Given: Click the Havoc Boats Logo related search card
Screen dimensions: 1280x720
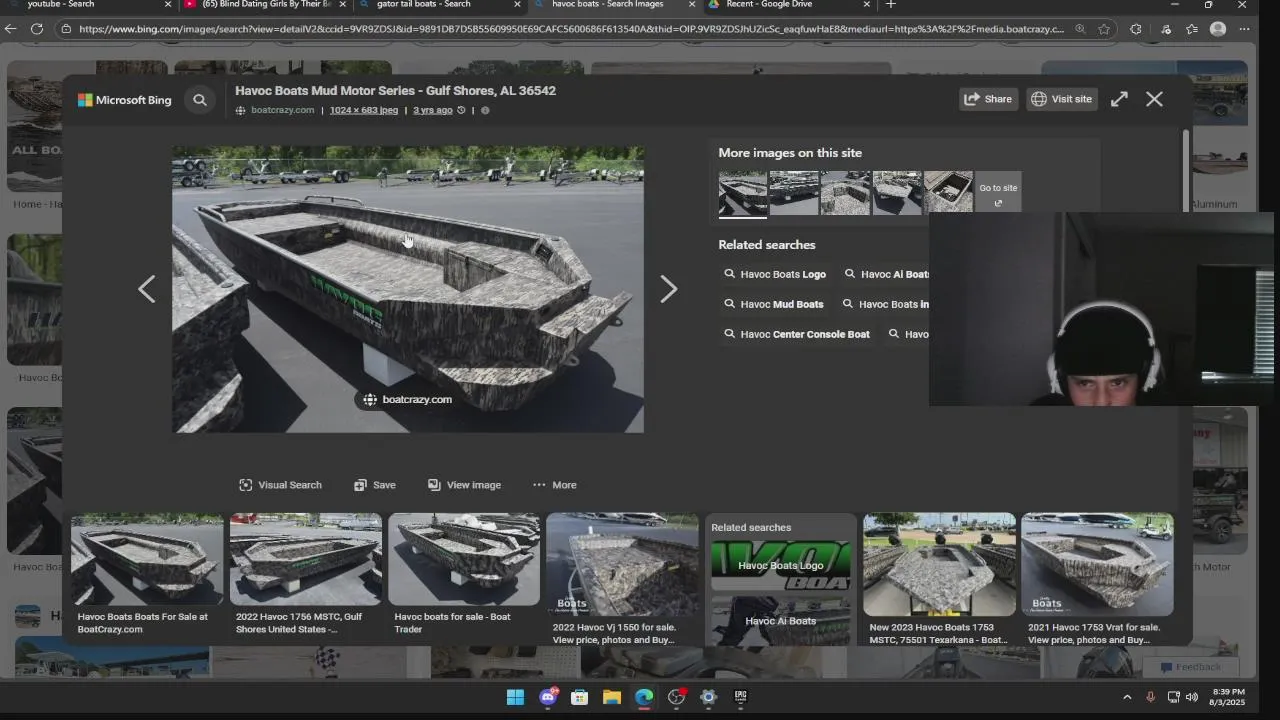Looking at the screenshot, I should (x=781, y=566).
